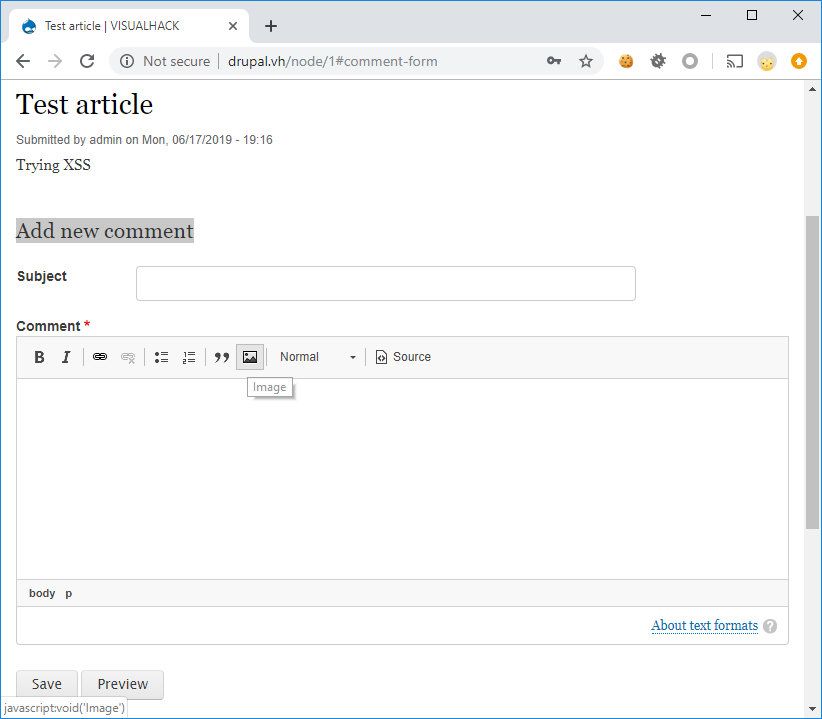Click the vertical scrollbar thumb
Image resolution: width=822 pixels, height=719 pixels.
(x=813, y=372)
